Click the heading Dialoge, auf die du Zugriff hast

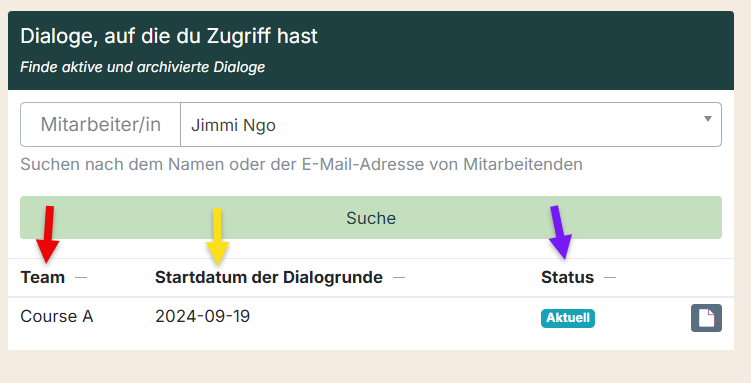pos(169,36)
